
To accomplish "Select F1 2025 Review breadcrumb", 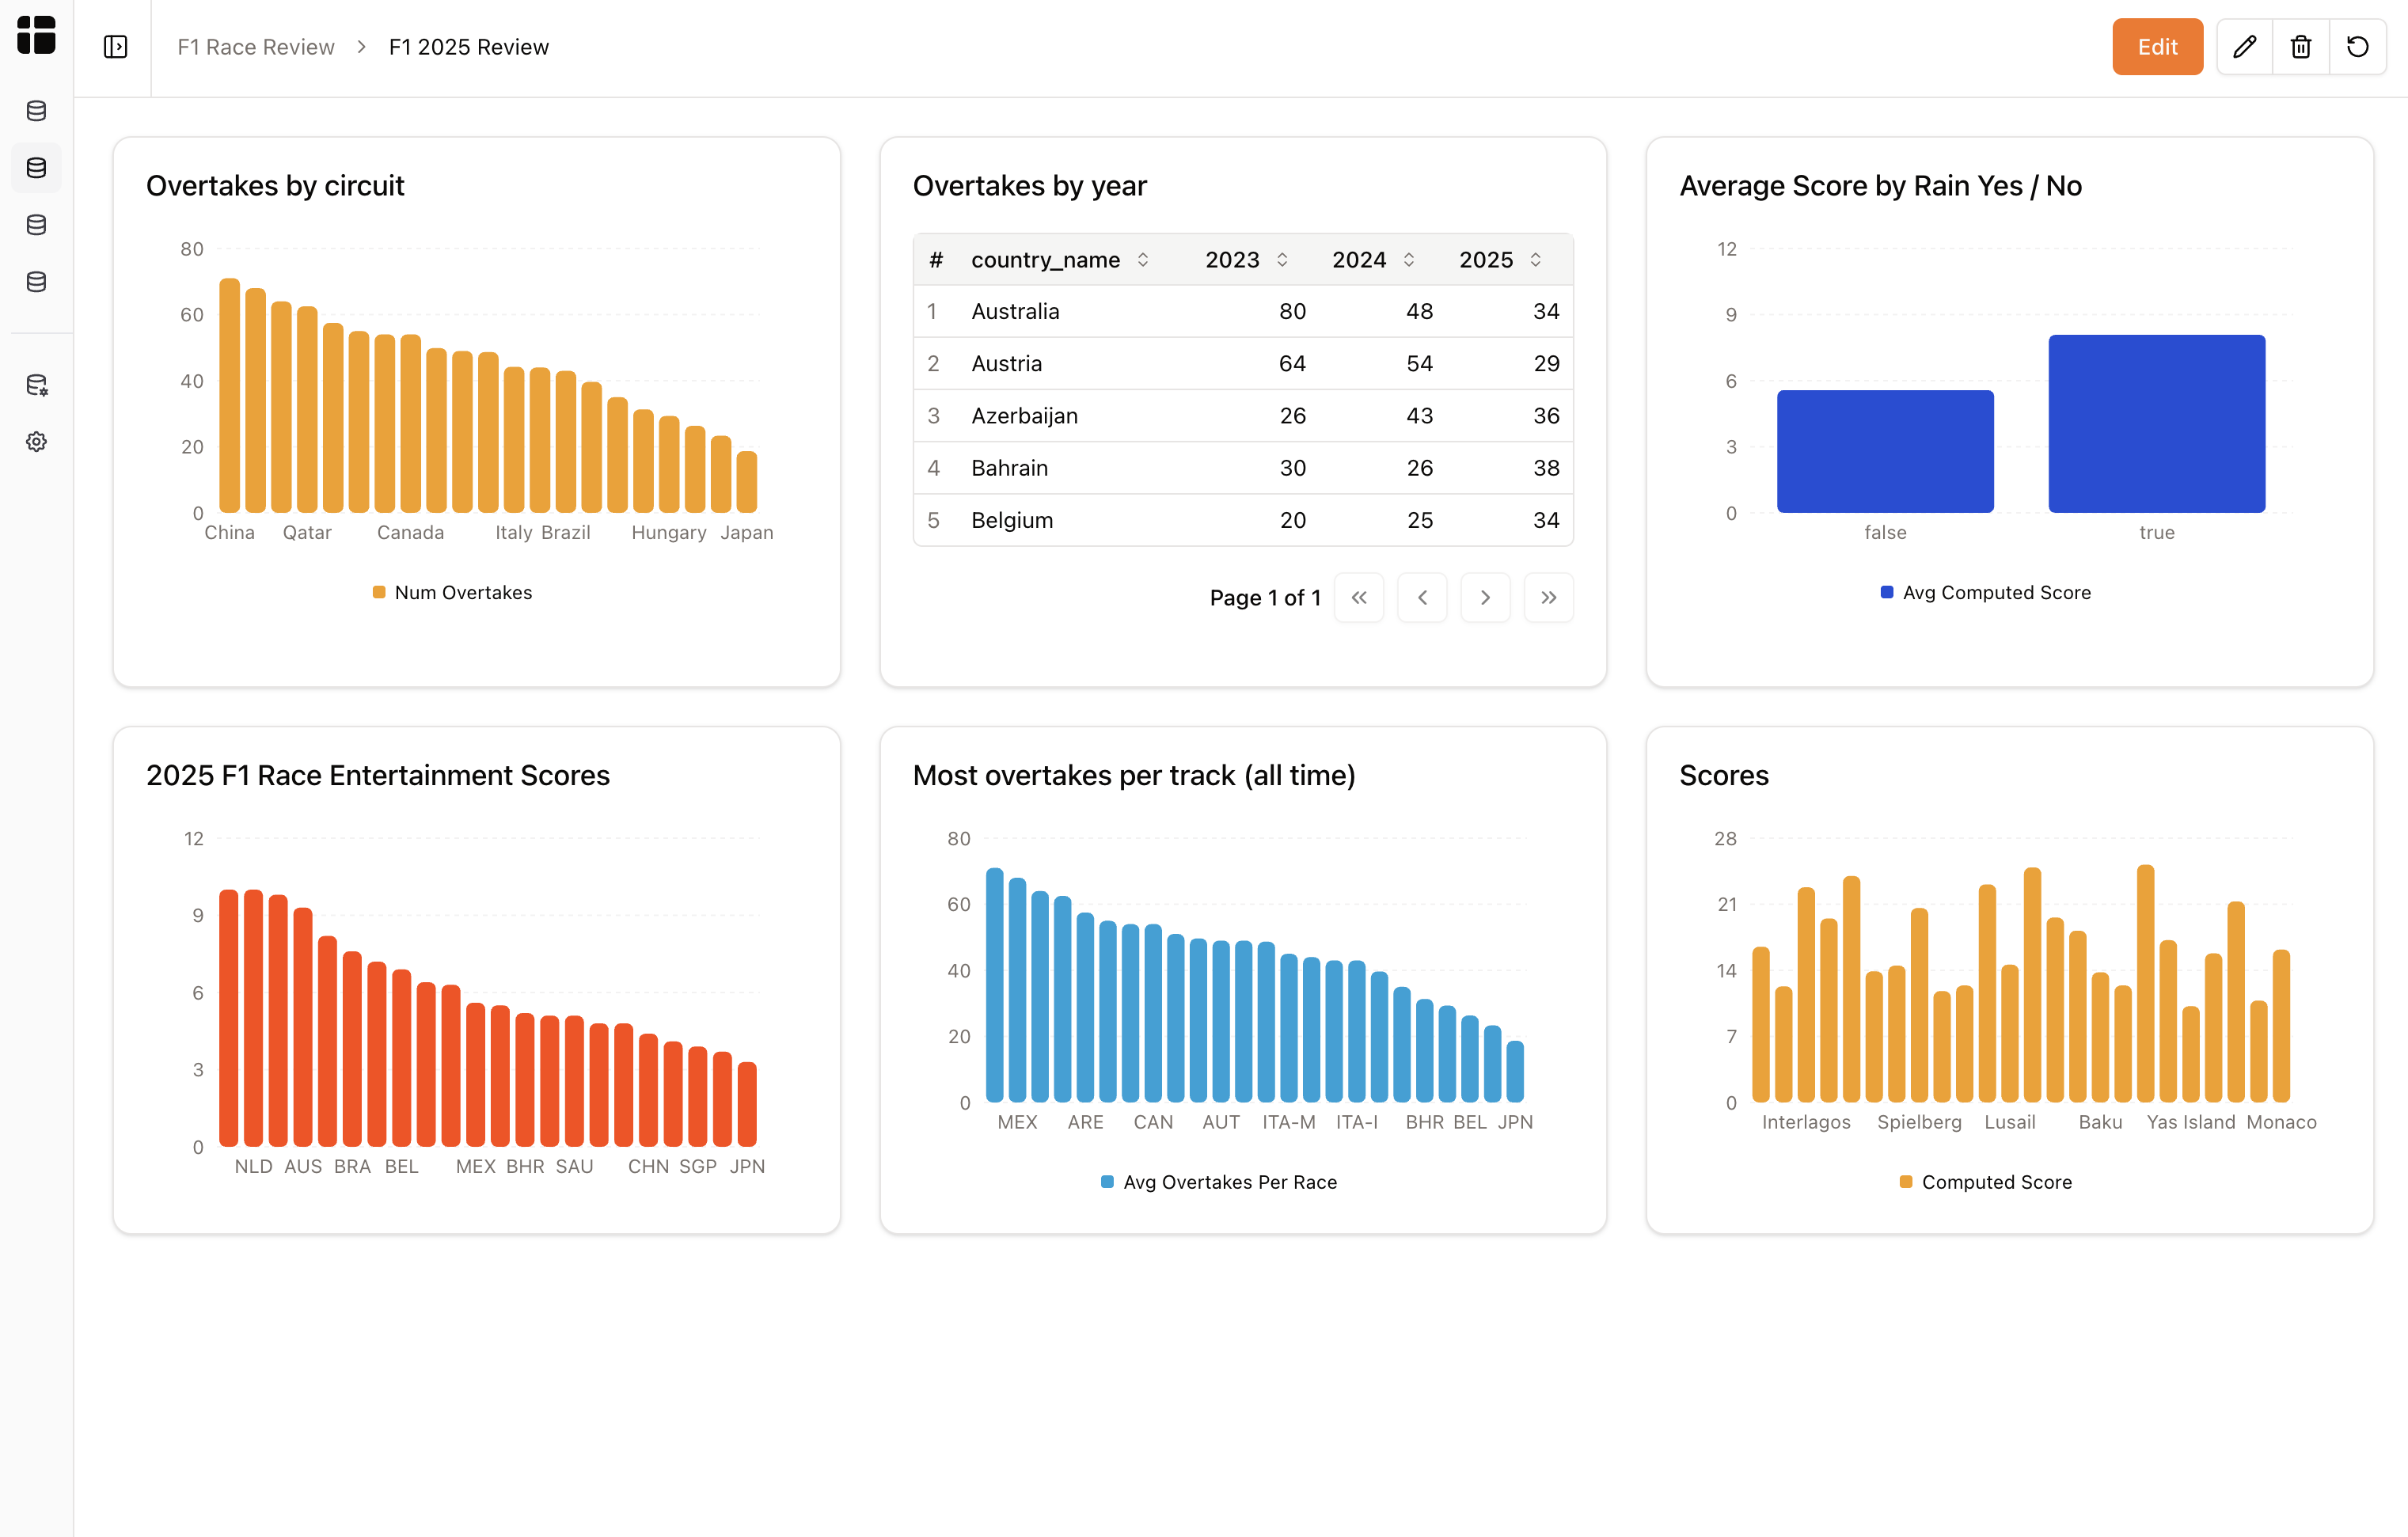I will click(x=468, y=47).
